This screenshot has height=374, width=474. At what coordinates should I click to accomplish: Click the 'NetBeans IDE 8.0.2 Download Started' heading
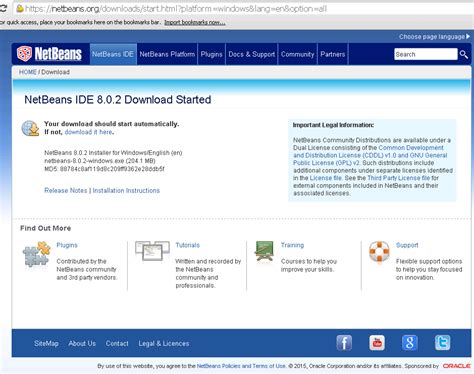(x=118, y=99)
